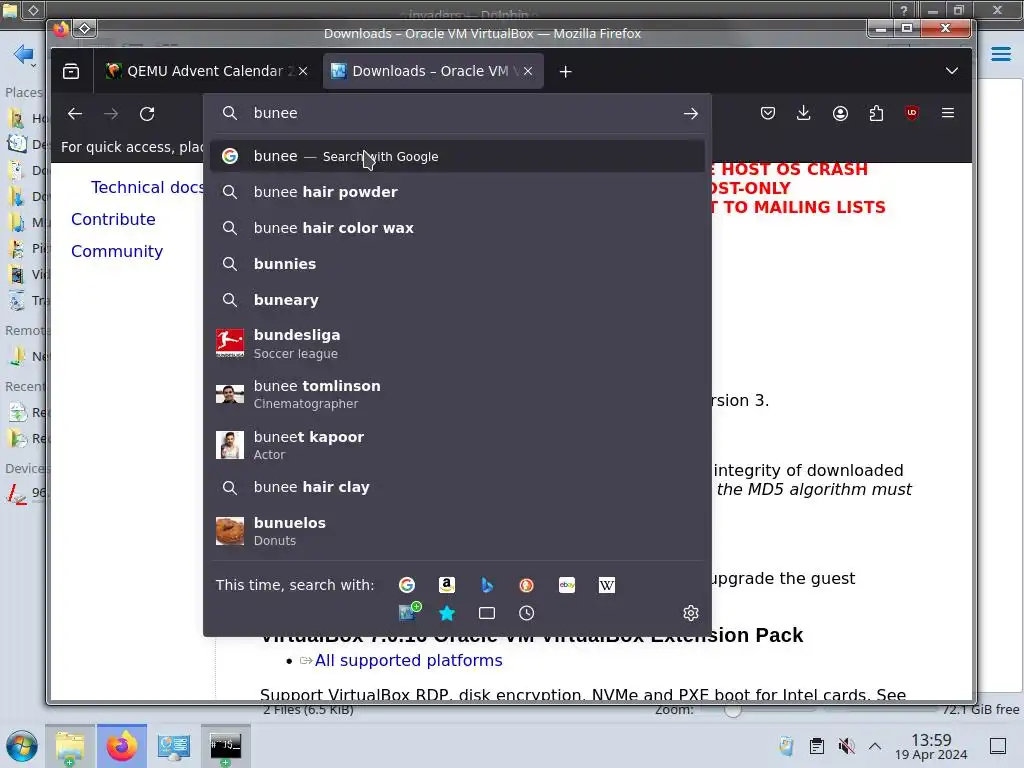The image size is (1024, 768).
Task: Expand the list all tabs chevron
Action: pos(952,71)
